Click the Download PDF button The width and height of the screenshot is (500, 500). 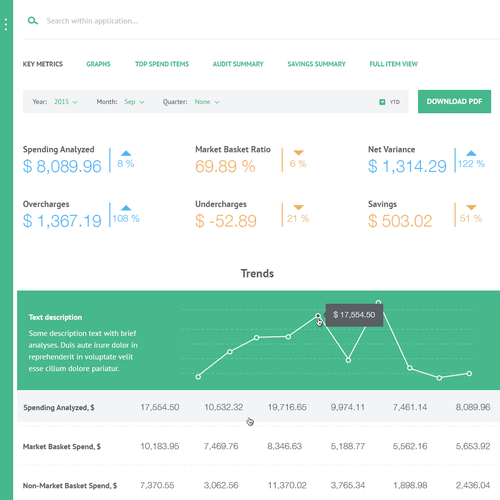[454, 101]
